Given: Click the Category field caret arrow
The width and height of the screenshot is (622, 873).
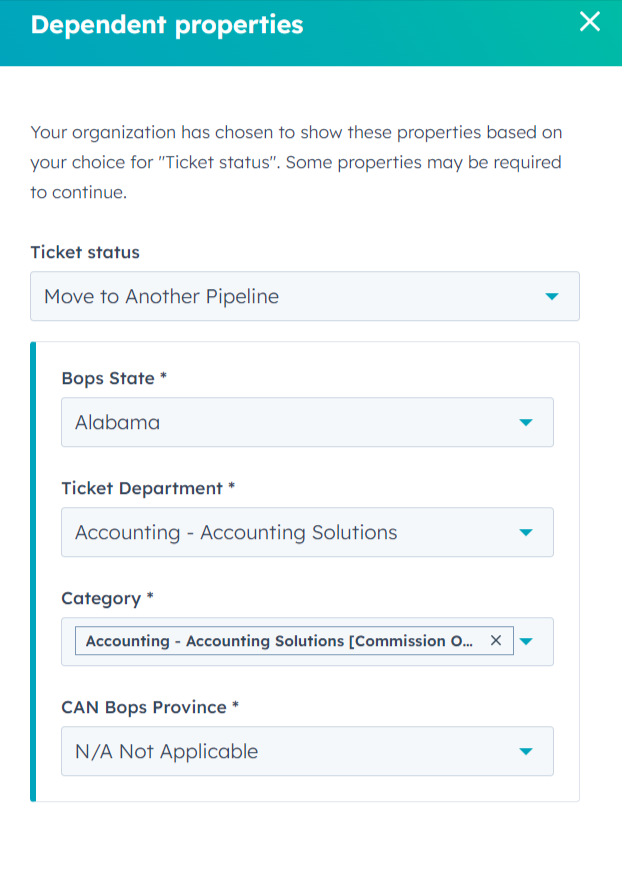Looking at the screenshot, I should 528,641.
